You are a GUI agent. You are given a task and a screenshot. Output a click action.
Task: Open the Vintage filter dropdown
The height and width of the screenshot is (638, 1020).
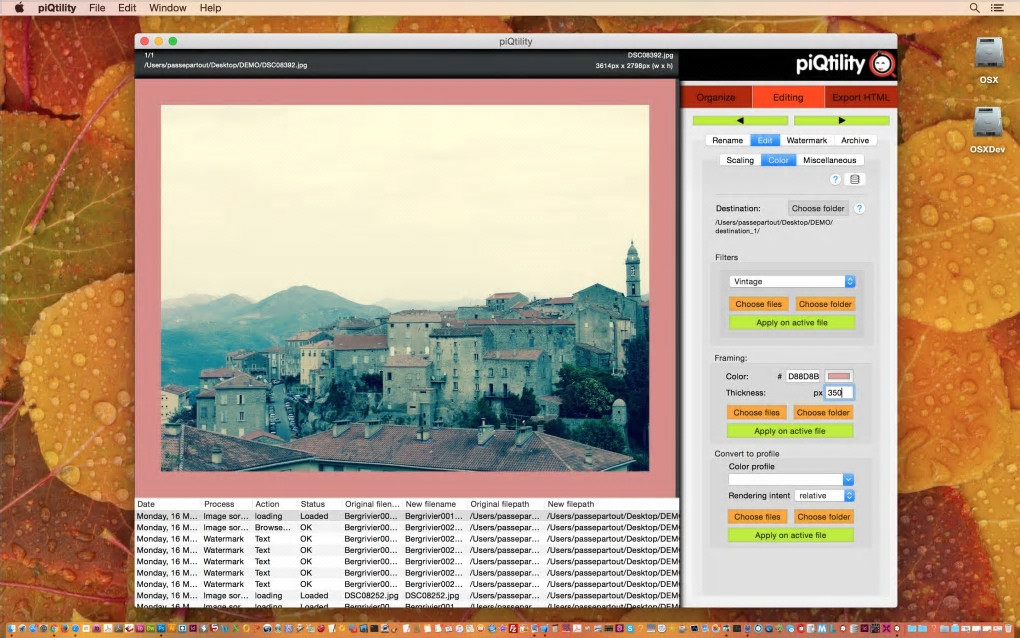[x=792, y=282]
